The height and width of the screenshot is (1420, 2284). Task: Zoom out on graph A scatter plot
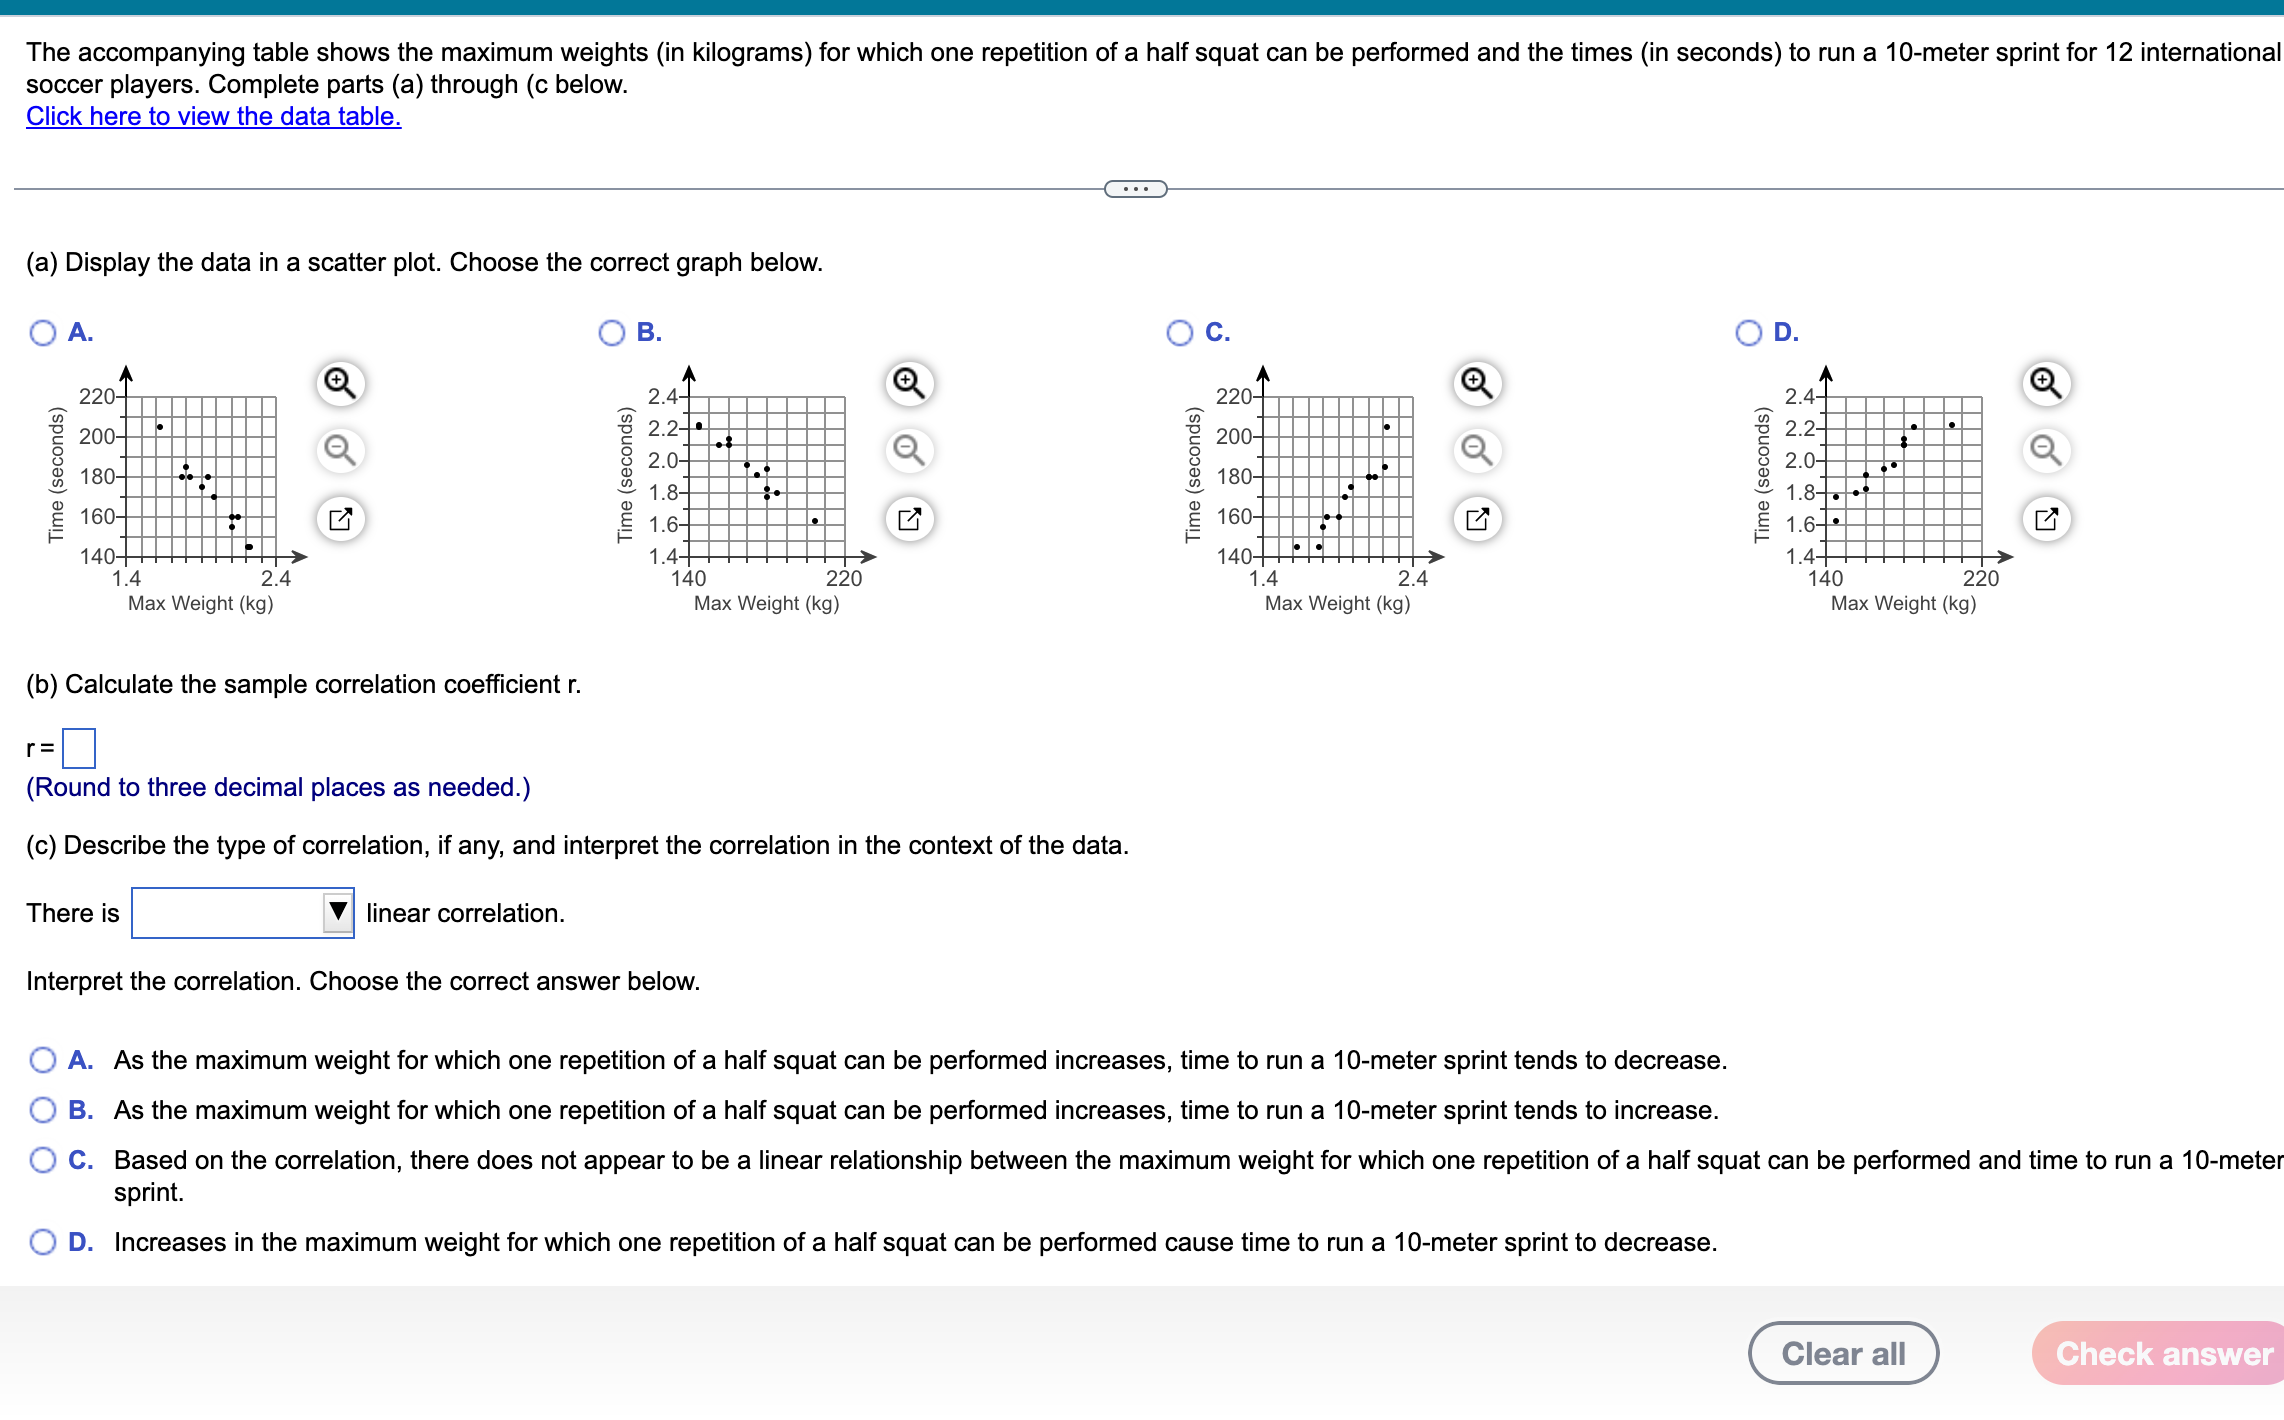(340, 451)
